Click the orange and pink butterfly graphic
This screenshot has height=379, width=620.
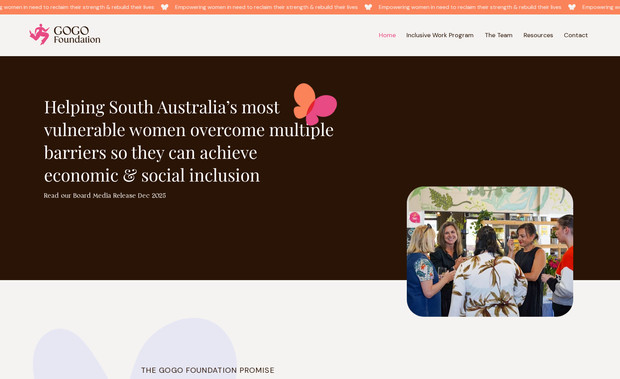pos(315,104)
